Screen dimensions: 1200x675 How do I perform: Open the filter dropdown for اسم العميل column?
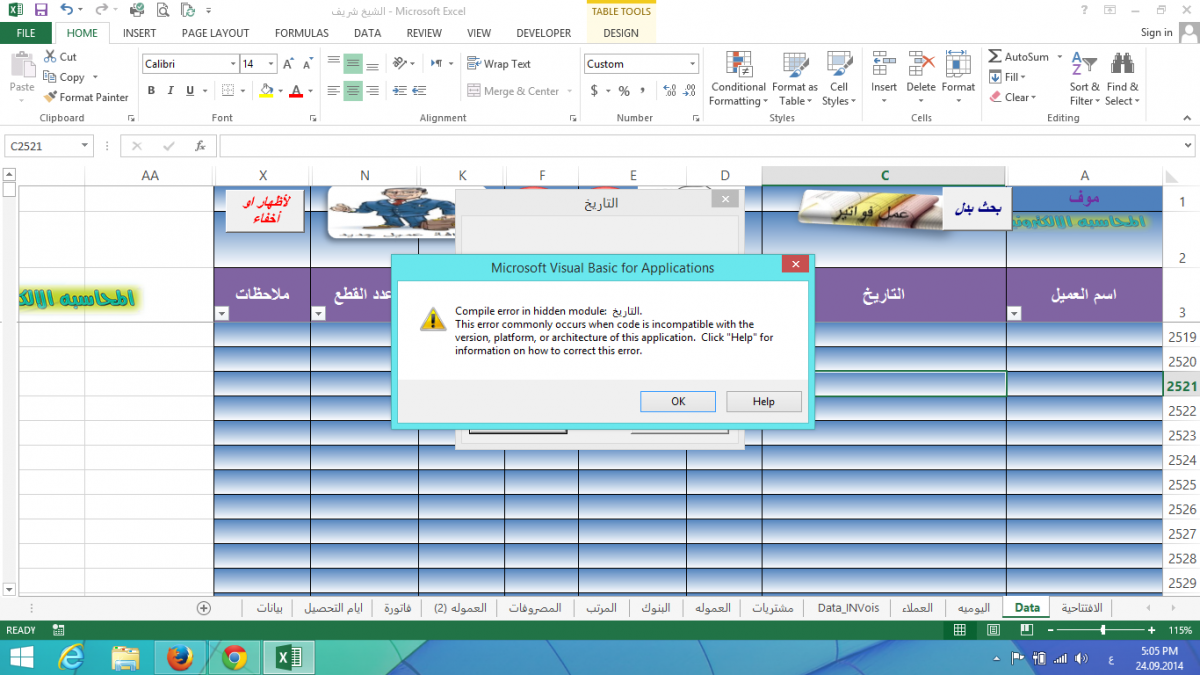pos(1014,313)
